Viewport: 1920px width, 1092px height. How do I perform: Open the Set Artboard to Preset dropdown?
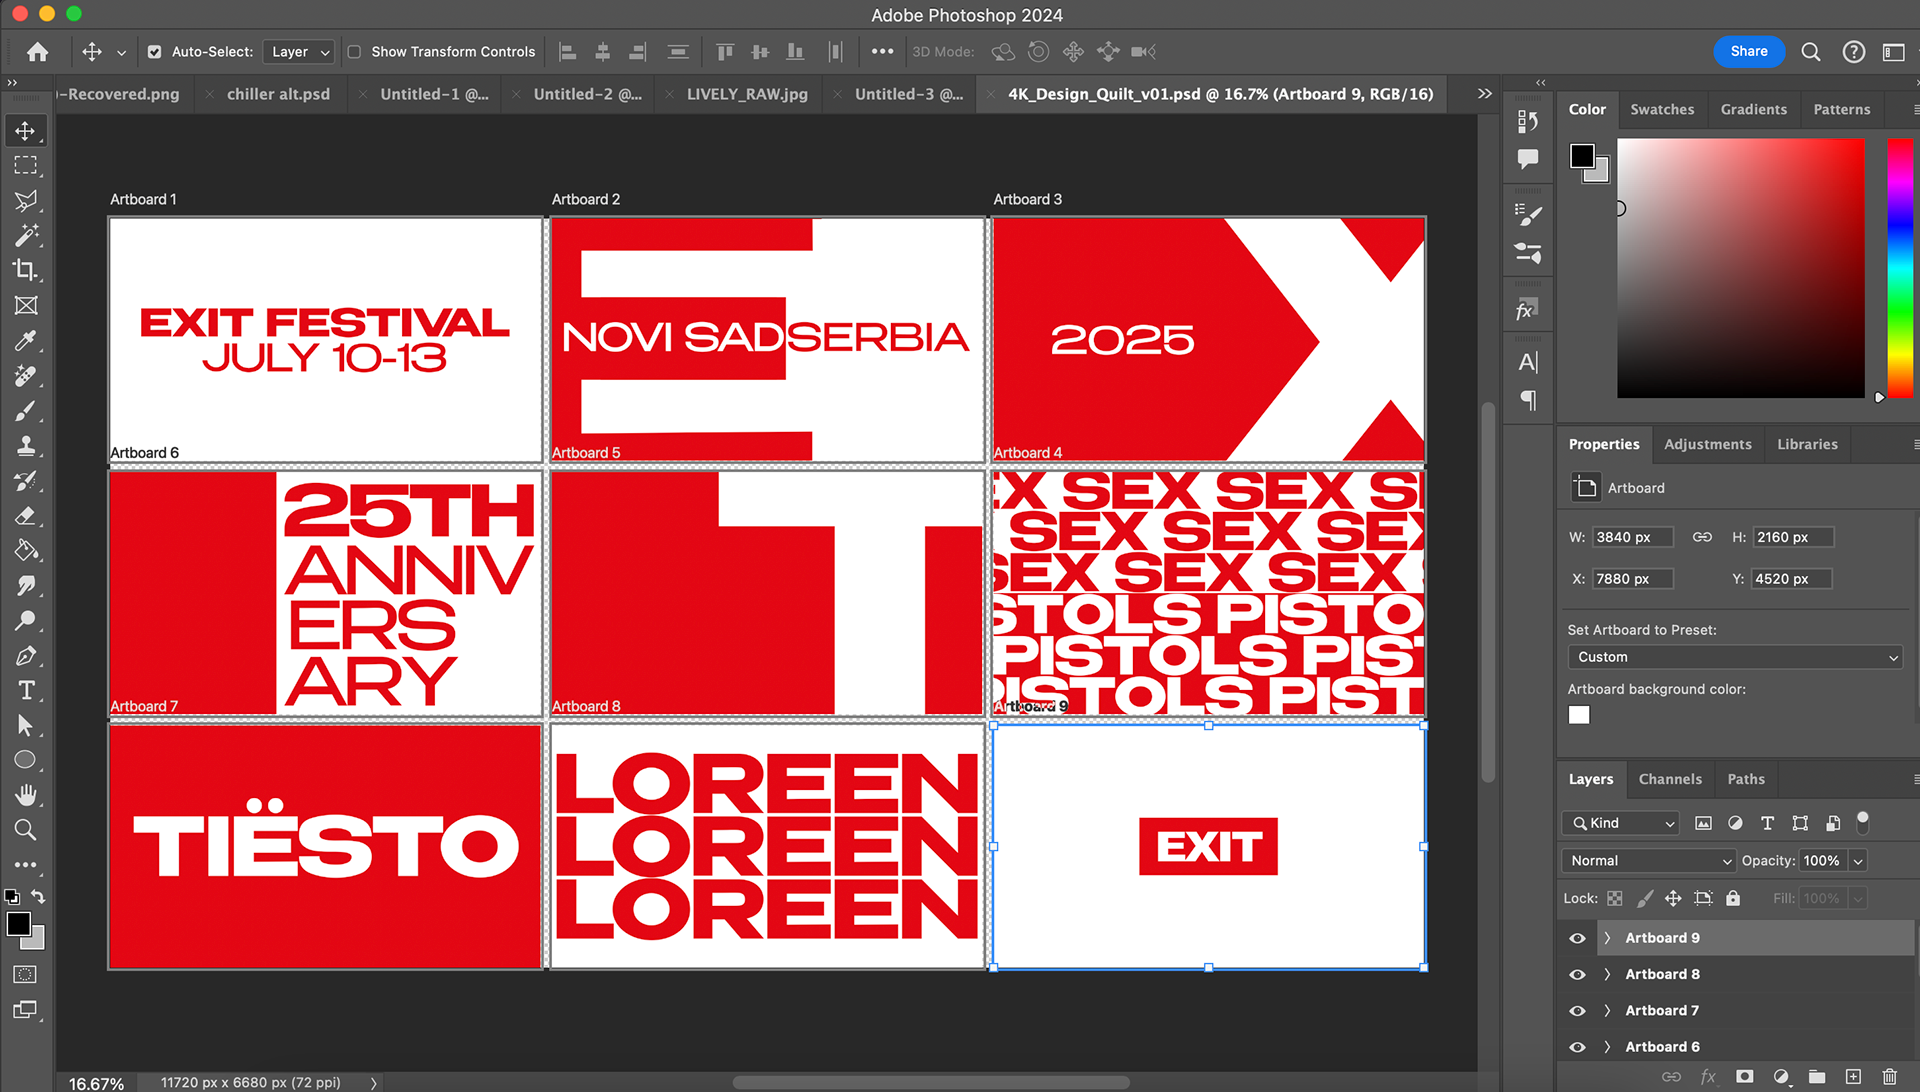click(1735, 657)
